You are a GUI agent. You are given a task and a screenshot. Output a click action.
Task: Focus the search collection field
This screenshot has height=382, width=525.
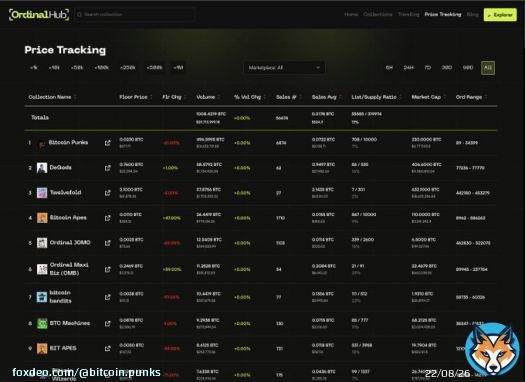[x=135, y=14]
